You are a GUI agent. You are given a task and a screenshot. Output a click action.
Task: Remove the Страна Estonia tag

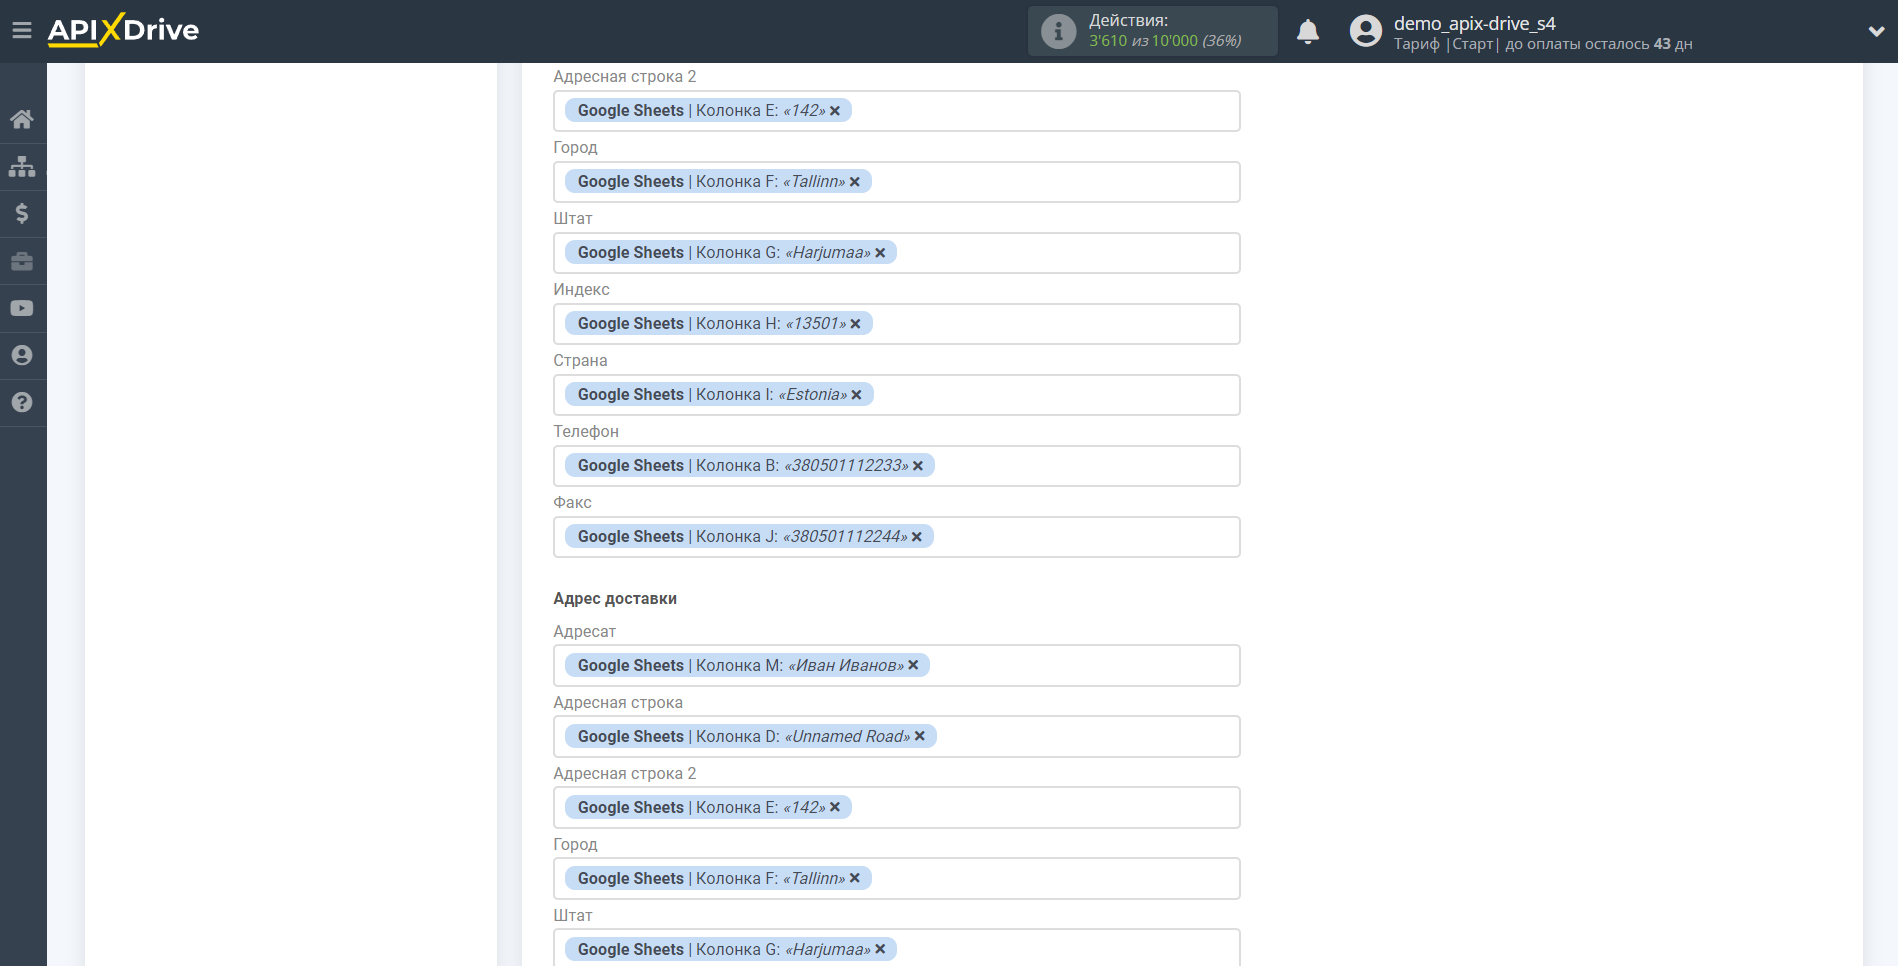click(857, 395)
